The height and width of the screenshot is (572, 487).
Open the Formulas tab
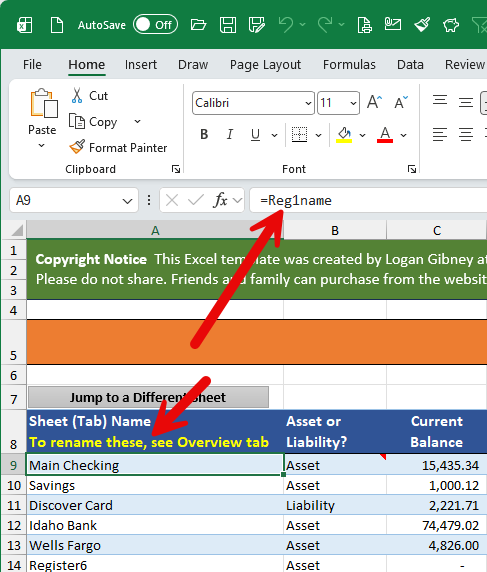[x=349, y=65]
